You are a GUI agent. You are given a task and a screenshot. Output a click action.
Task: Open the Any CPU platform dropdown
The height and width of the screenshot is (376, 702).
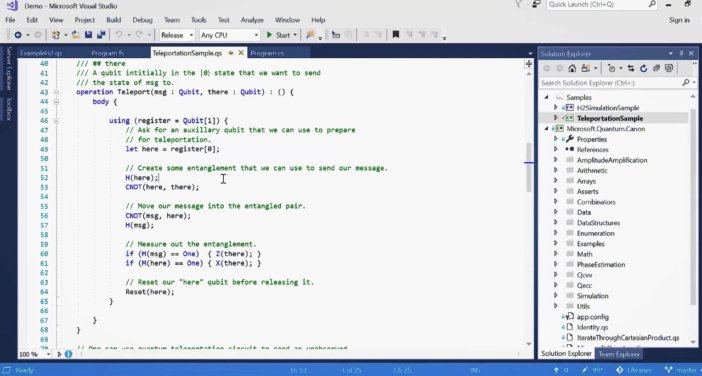point(229,35)
